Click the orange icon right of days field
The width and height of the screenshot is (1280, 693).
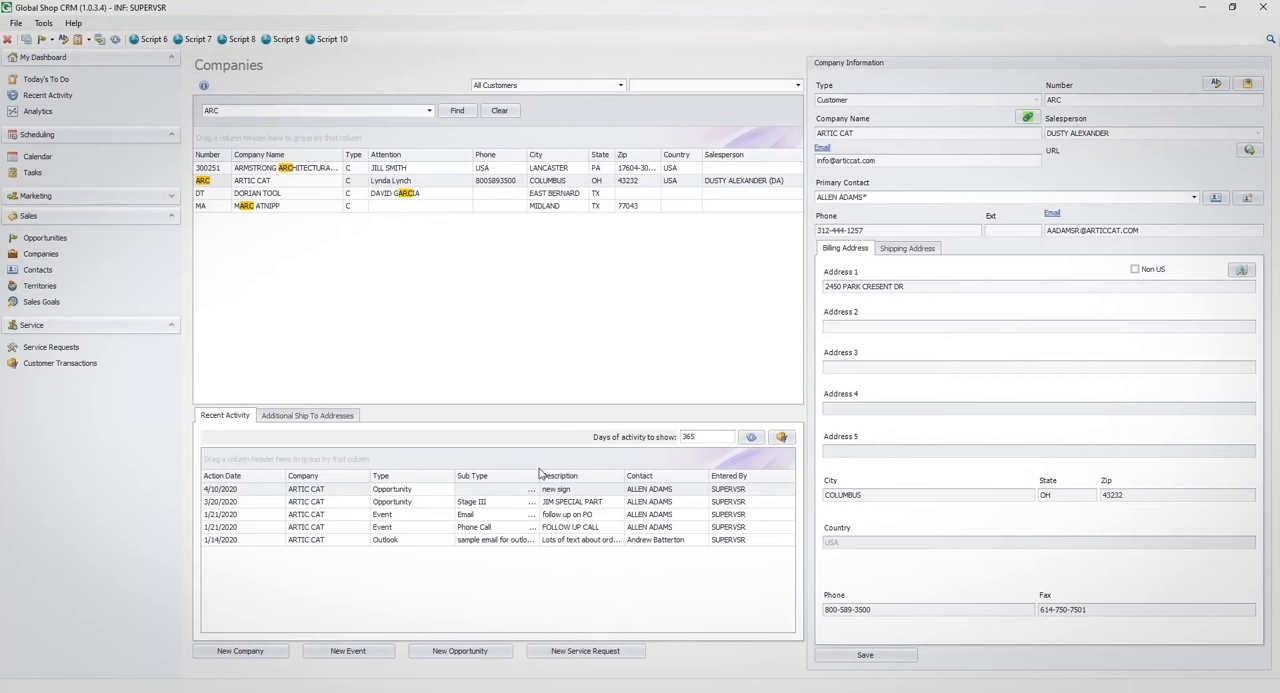pos(782,437)
